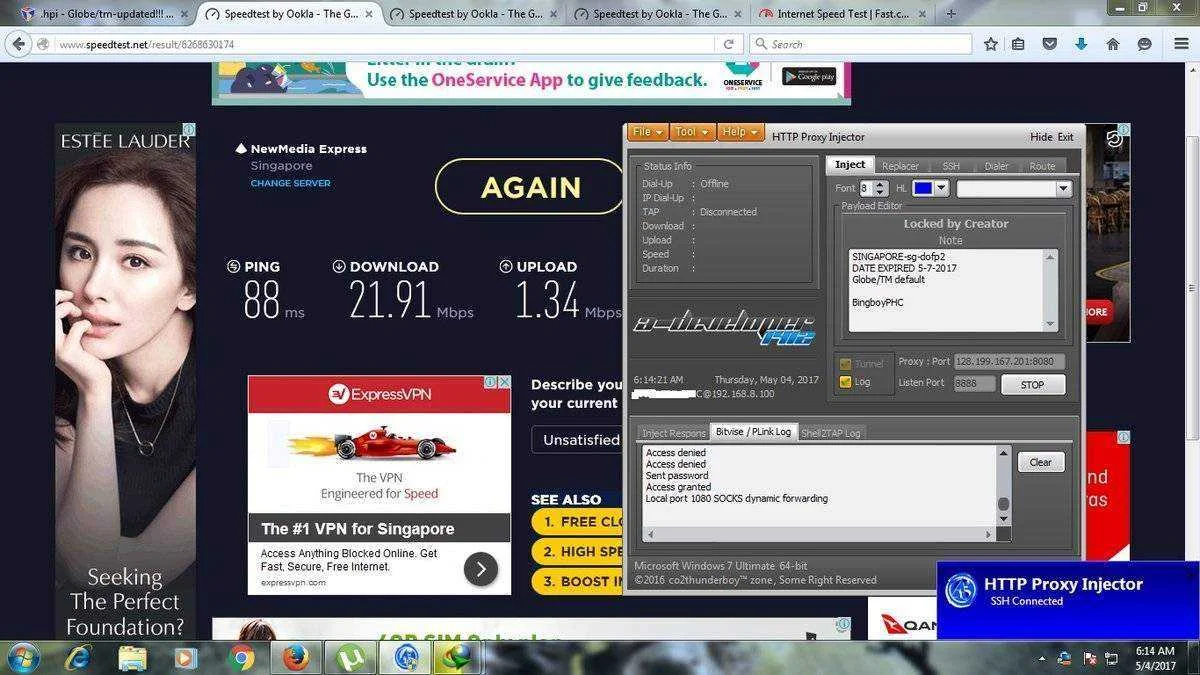Screen dimensions: 1200x675
Task: Click the blue HL color swatch
Action: (x=922, y=188)
